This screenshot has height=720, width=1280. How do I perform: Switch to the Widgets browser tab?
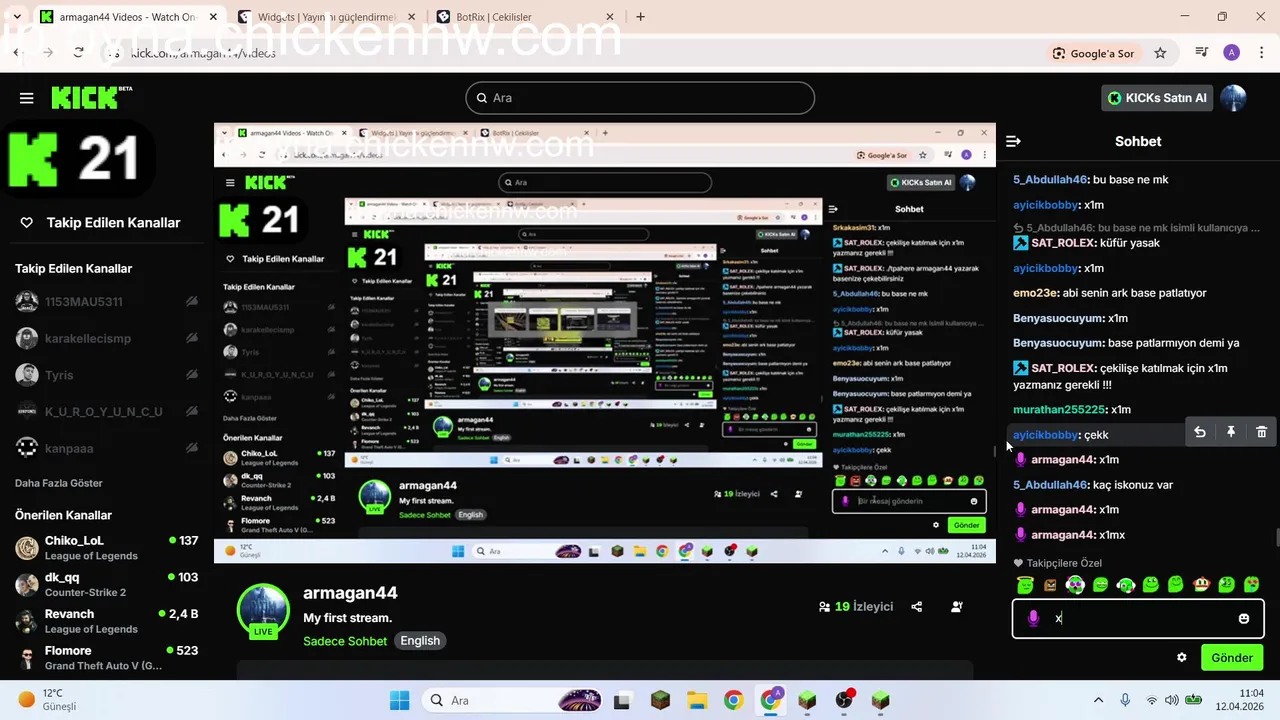327,17
